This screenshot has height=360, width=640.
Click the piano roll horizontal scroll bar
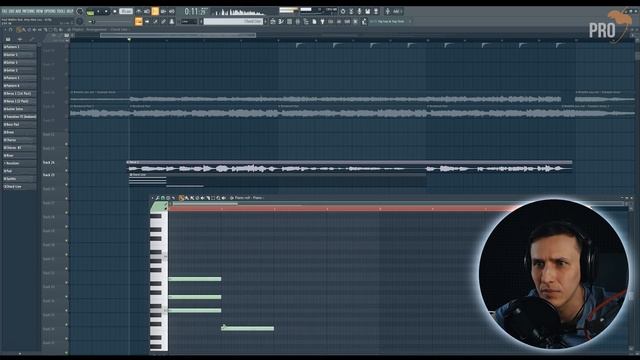click(204, 204)
